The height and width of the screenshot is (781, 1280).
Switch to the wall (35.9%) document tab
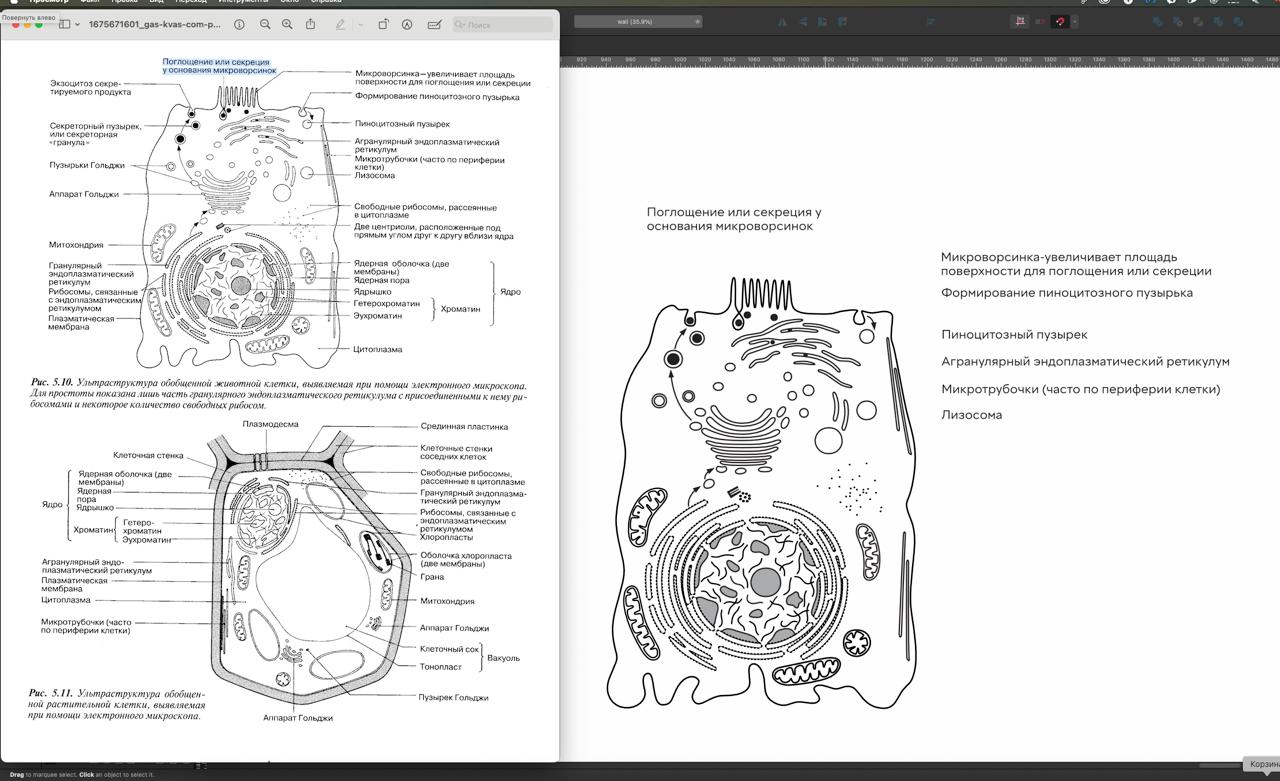click(637, 21)
